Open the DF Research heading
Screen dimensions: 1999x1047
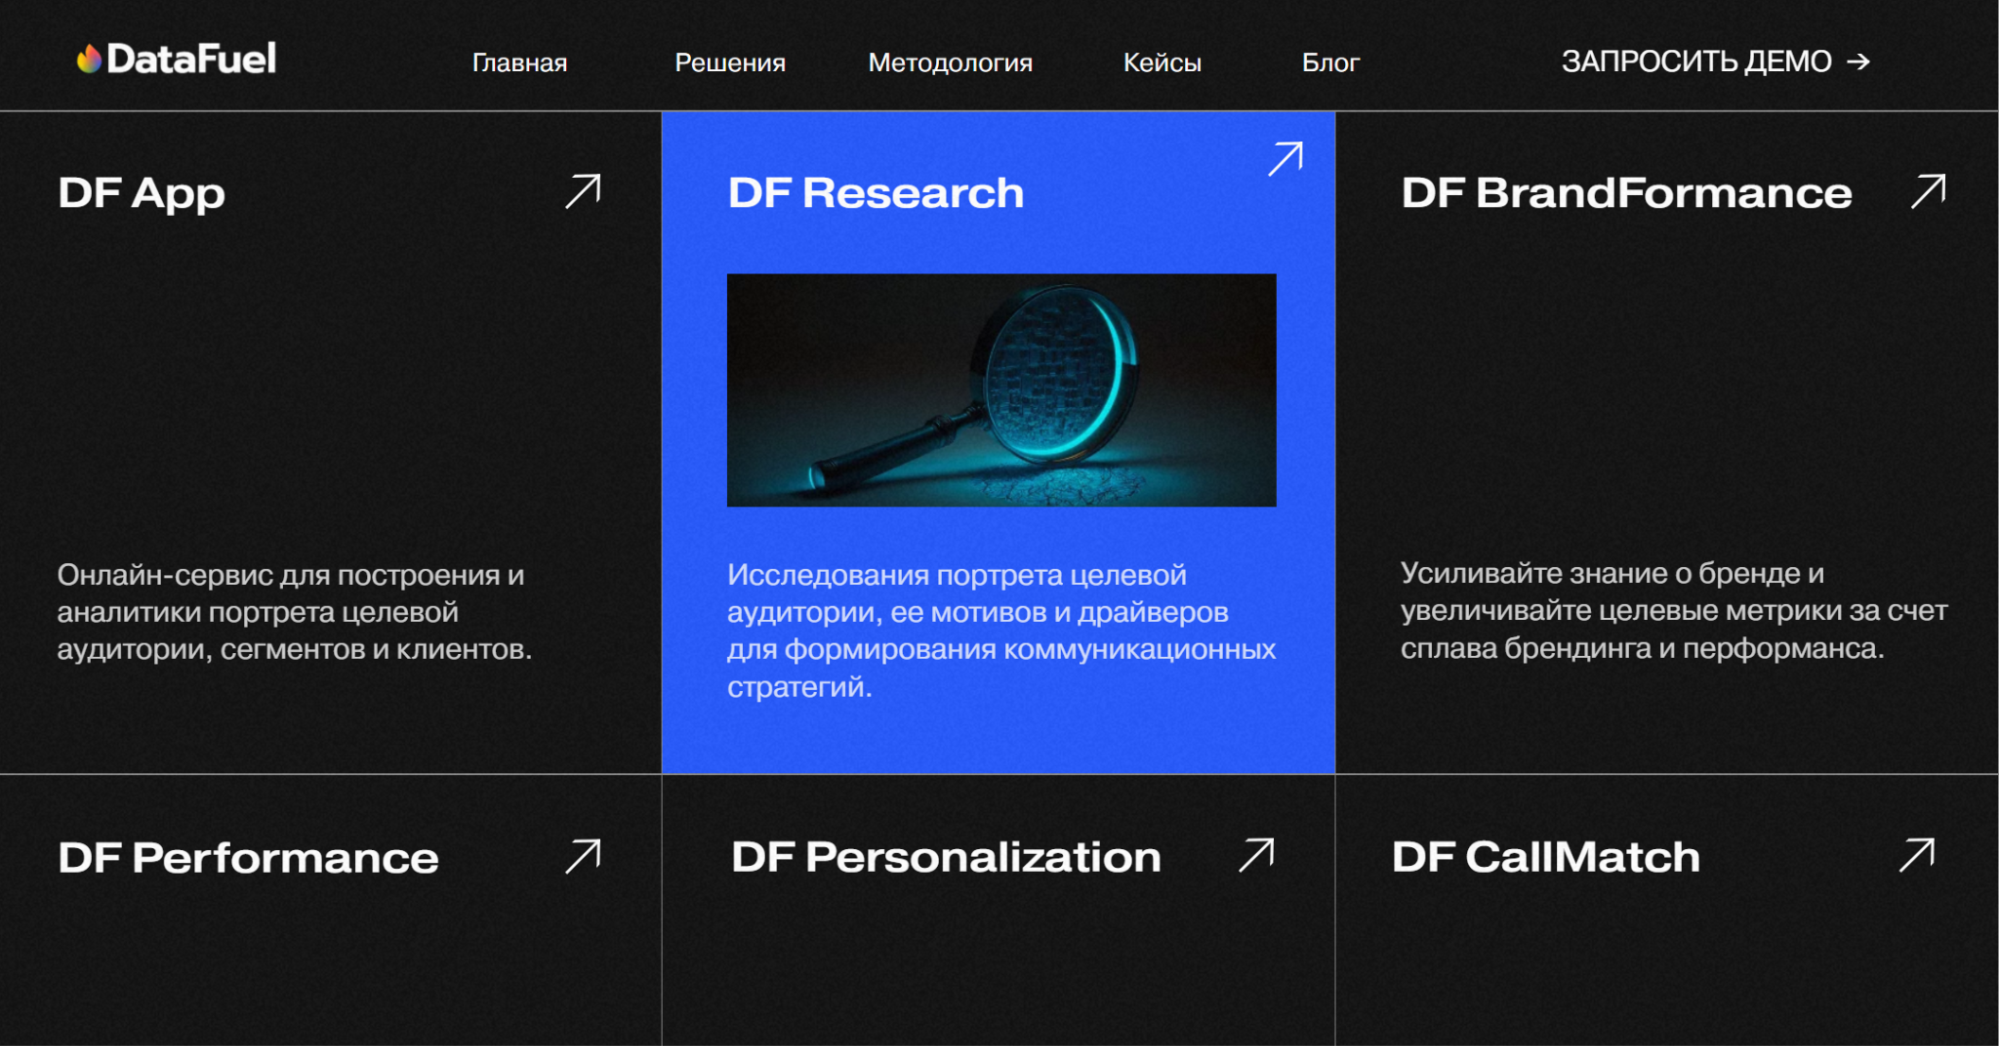(x=876, y=193)
